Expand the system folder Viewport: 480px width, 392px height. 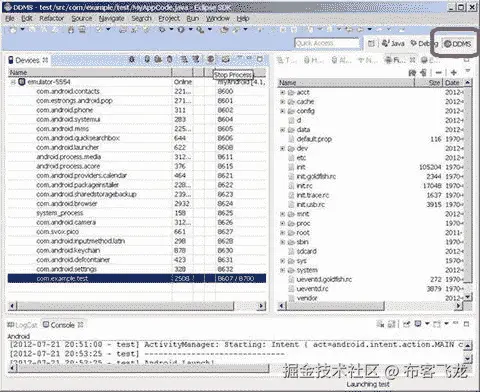(283, 270)
